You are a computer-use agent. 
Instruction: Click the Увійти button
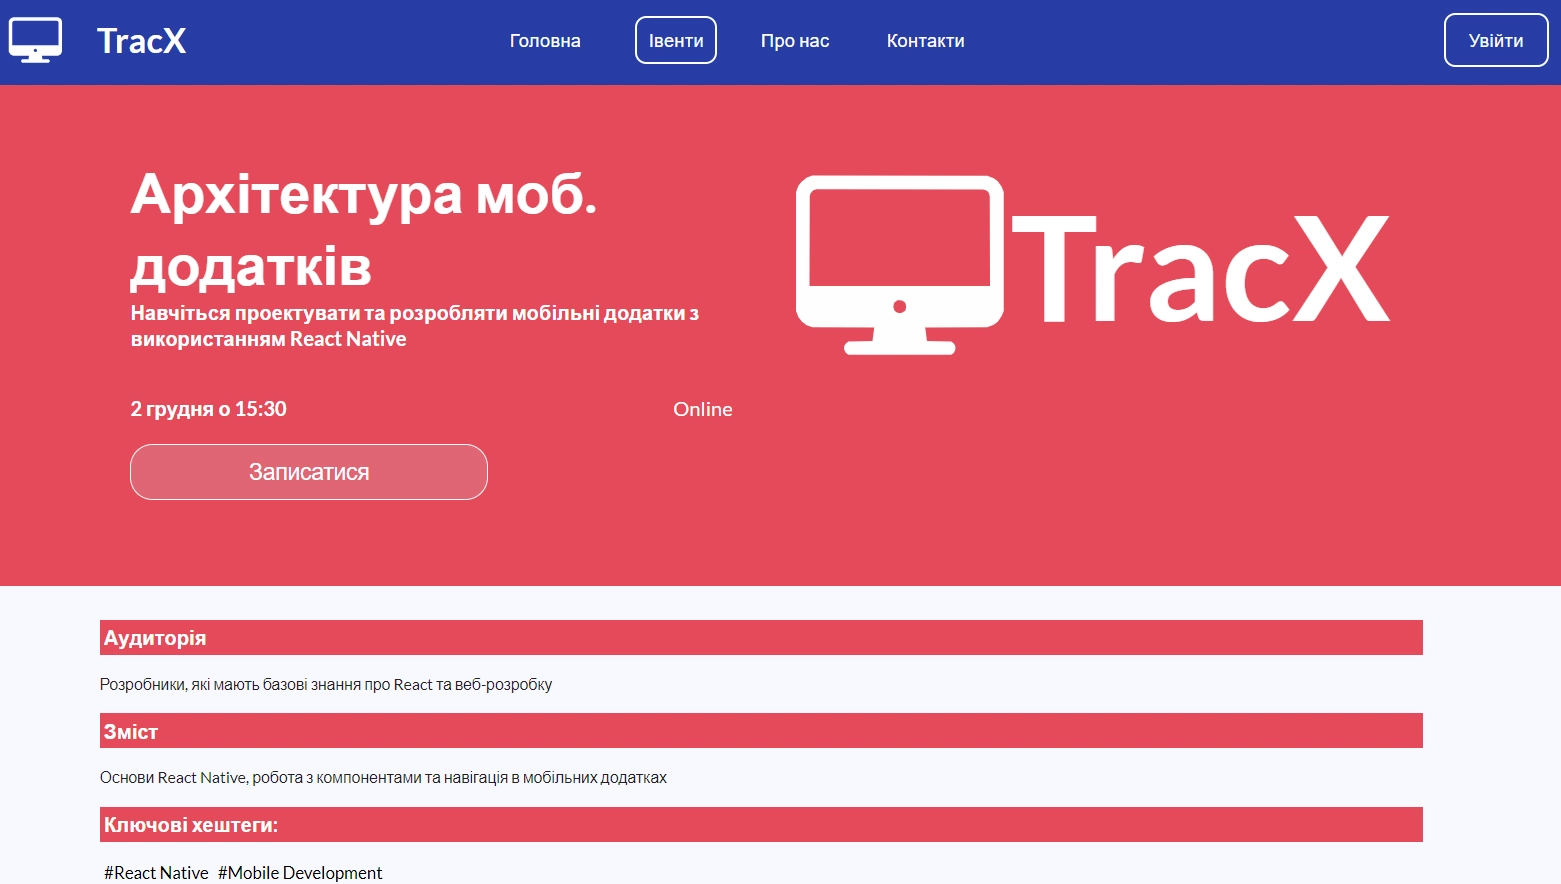point(1495,40)
